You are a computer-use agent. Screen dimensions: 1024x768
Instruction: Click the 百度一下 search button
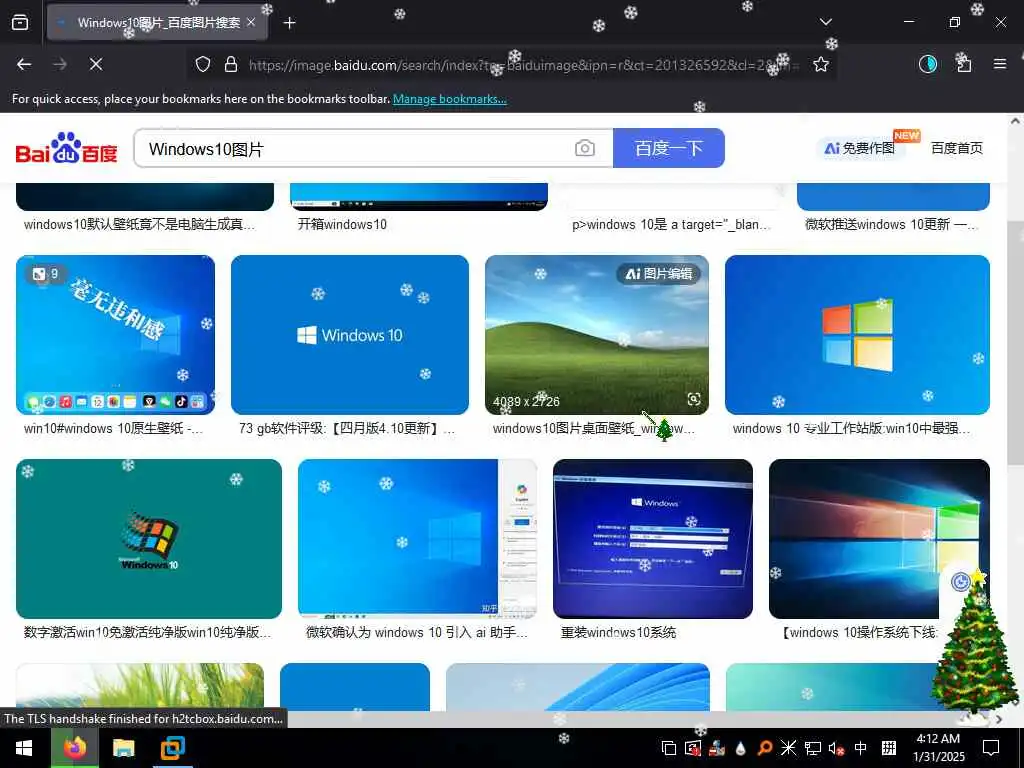coord(669,148)
